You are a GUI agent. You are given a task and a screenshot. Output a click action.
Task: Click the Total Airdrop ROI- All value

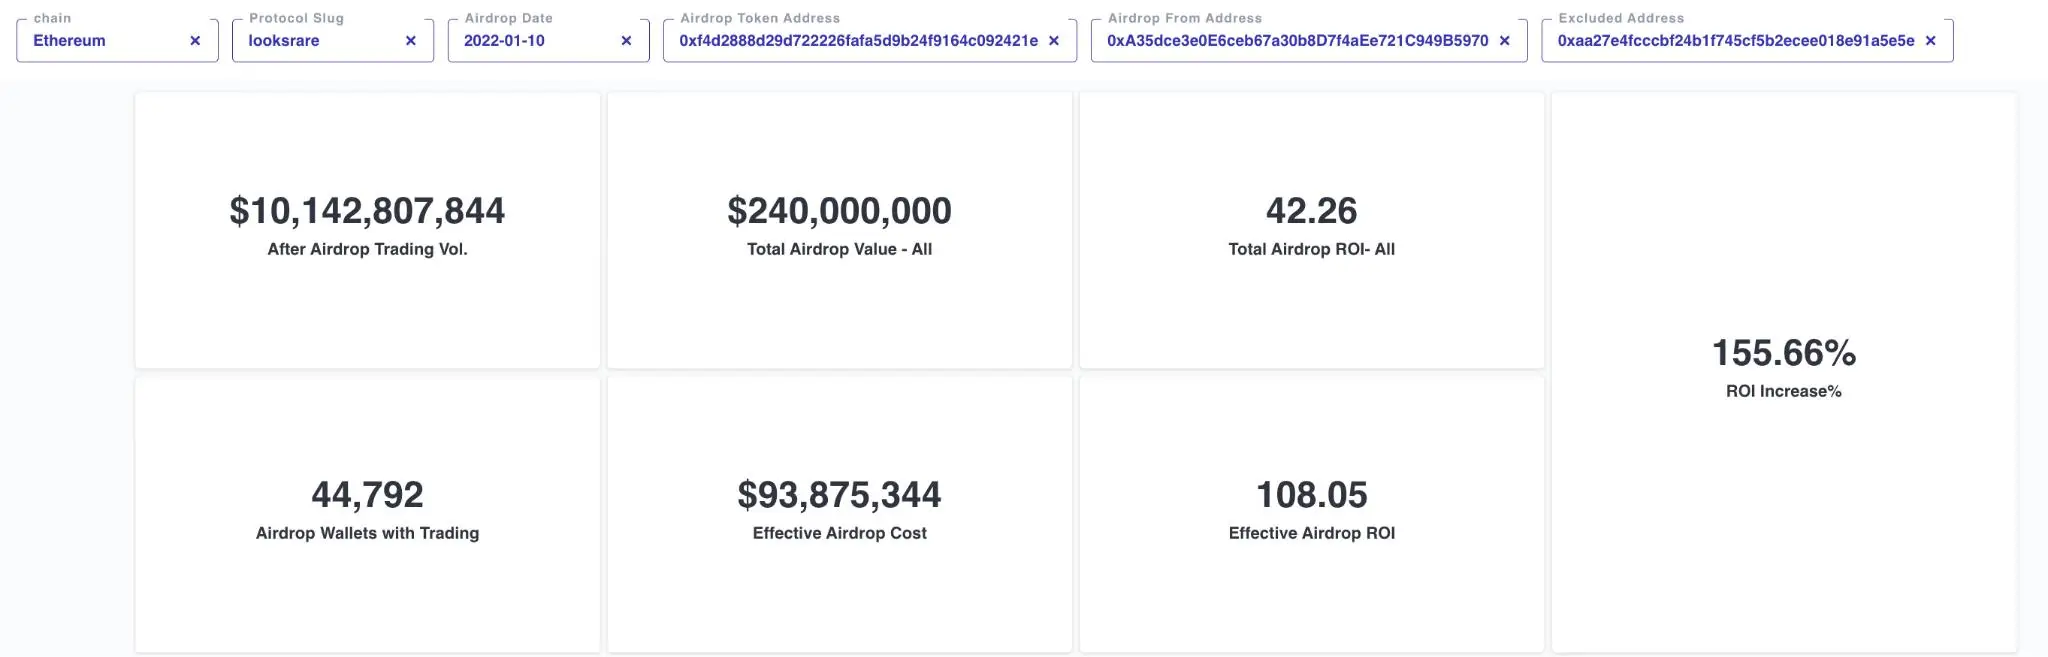click(x=1311, y=211)
